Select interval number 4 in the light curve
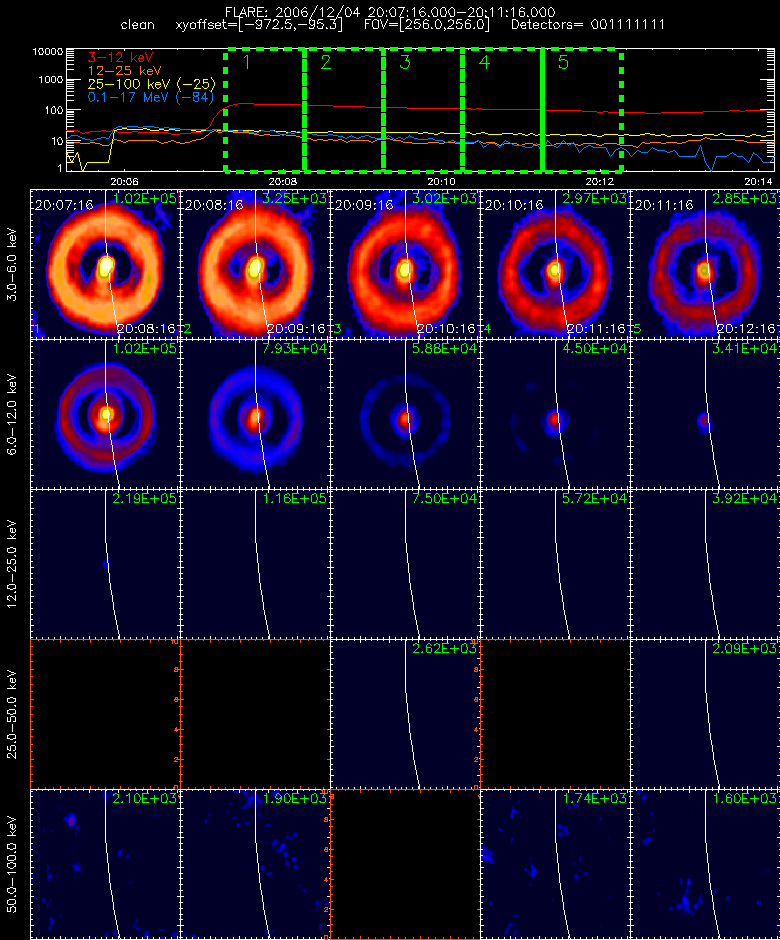The image size is (780, 940). [x=484, y=62]
